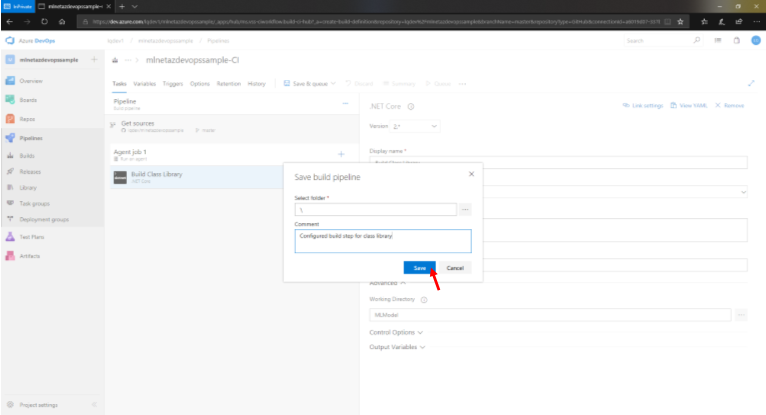Open Boards from the sidebar
766x415 pixels.
(x=30, y=100)
